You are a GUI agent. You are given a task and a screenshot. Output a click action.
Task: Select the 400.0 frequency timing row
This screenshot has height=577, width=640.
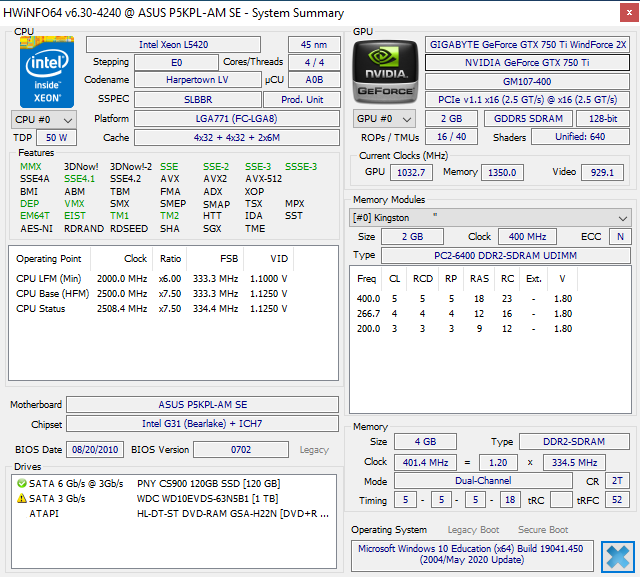point(464,299)
